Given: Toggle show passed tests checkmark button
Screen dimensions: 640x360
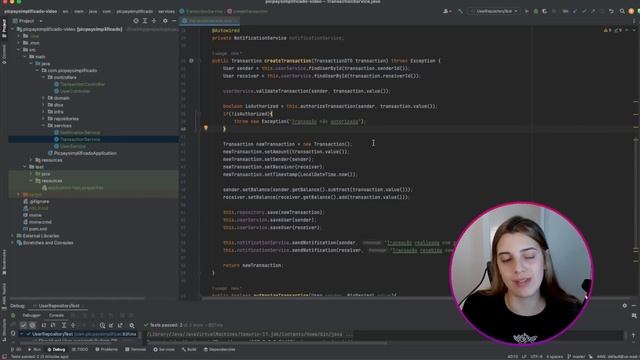Looking at the screenshot, I should (23, 325).
